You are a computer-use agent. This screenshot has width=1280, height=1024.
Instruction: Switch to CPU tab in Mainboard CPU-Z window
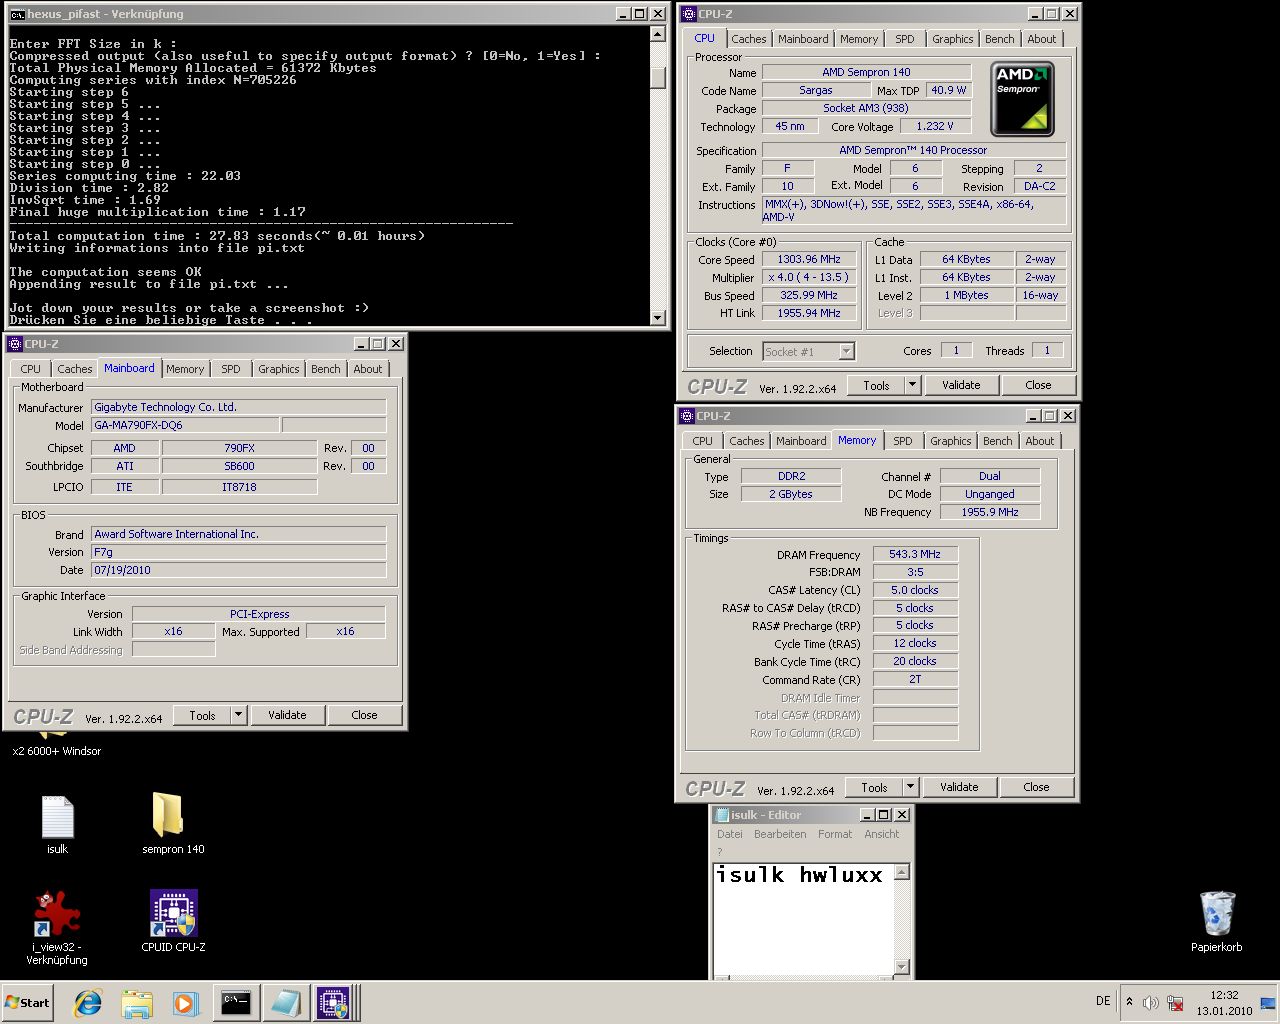pyautogui.click(x=31, y=369)
